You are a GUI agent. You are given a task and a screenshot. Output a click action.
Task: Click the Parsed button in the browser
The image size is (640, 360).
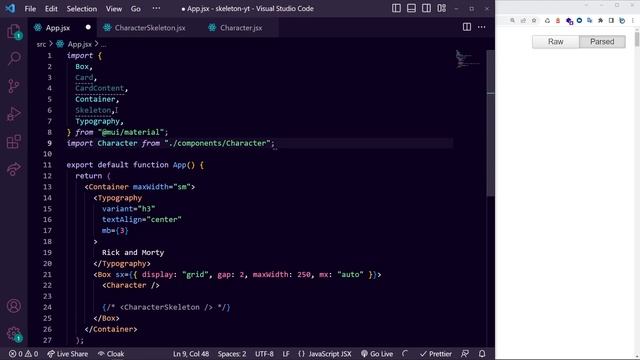[x=602, y=42]
